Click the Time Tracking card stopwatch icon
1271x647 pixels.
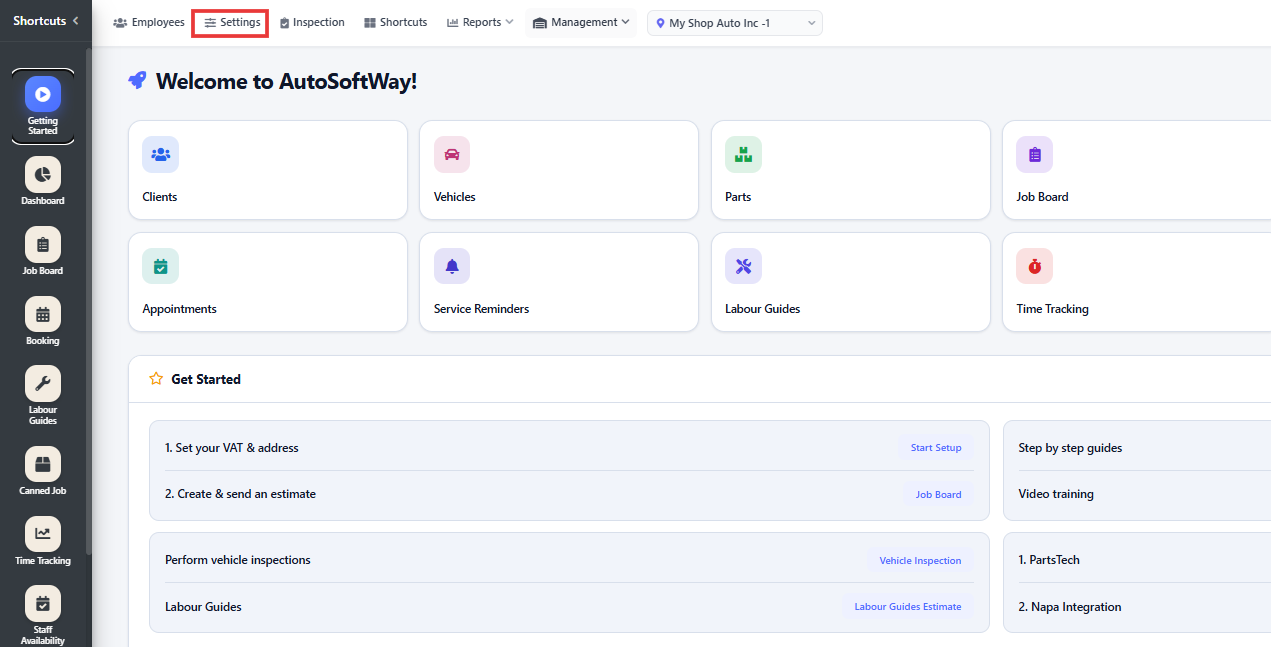coord(1035,266)
